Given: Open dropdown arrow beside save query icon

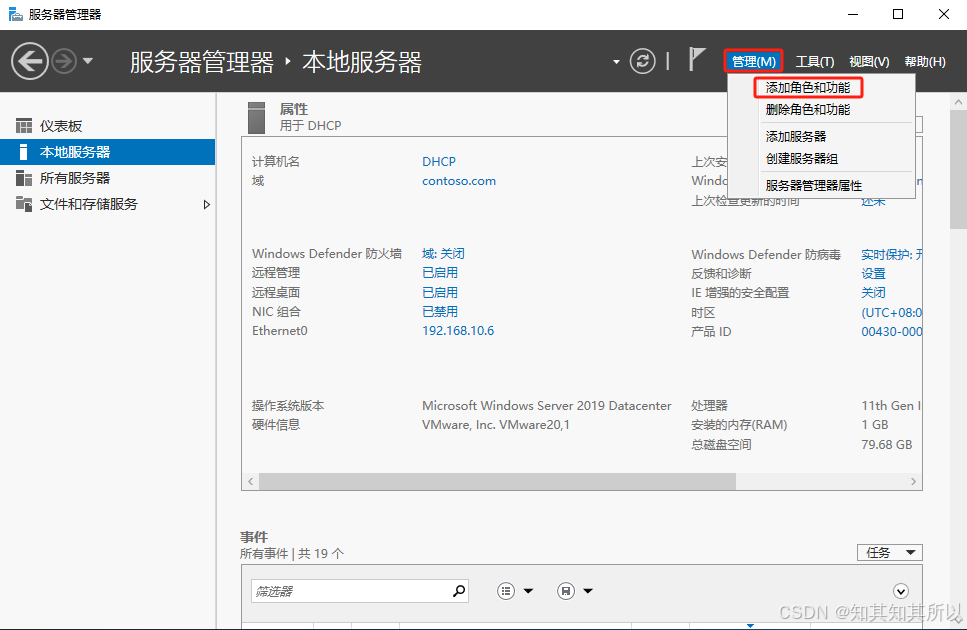Looking at the screenshot, I should pyautogui.click(x=588, y=591).
